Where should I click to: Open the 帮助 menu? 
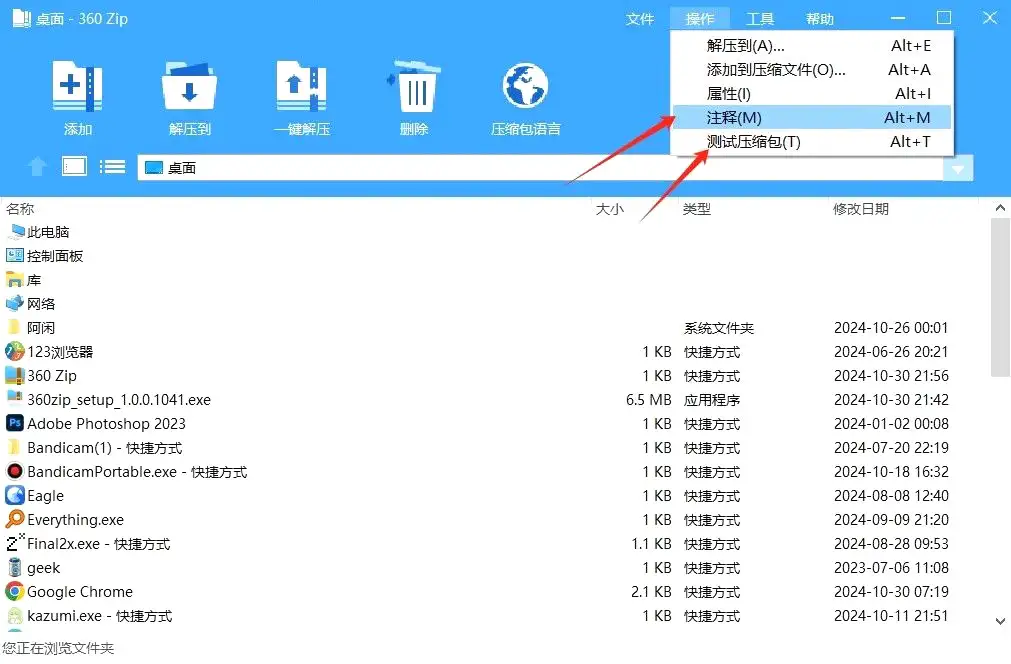coord(820,19)
